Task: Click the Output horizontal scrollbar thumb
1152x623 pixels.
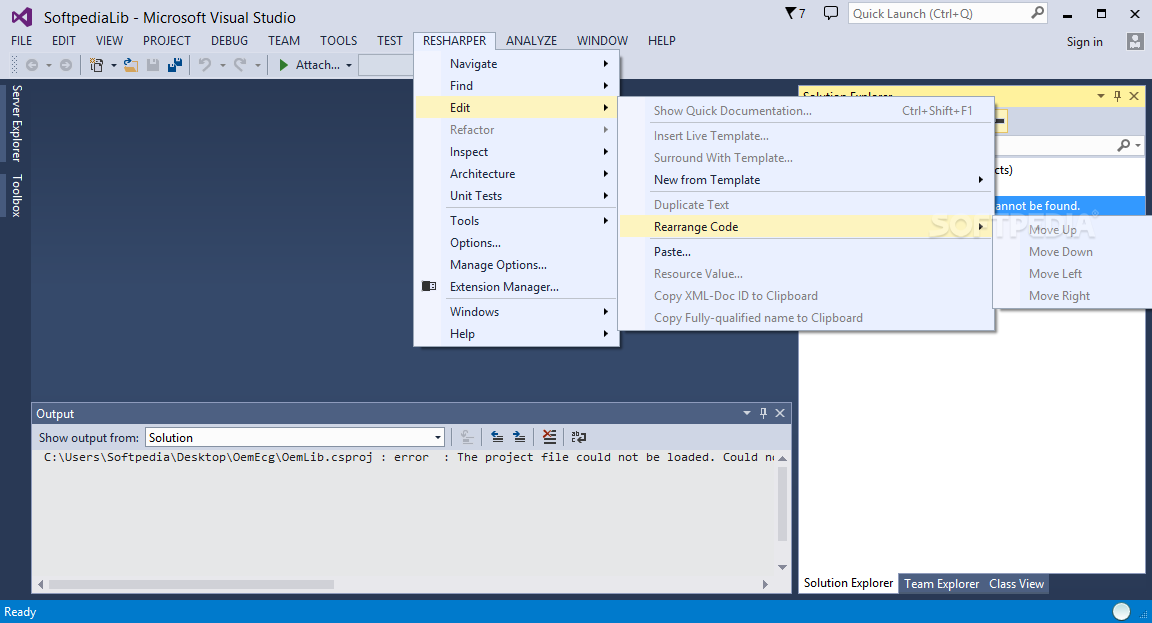Action: [192, 585]
